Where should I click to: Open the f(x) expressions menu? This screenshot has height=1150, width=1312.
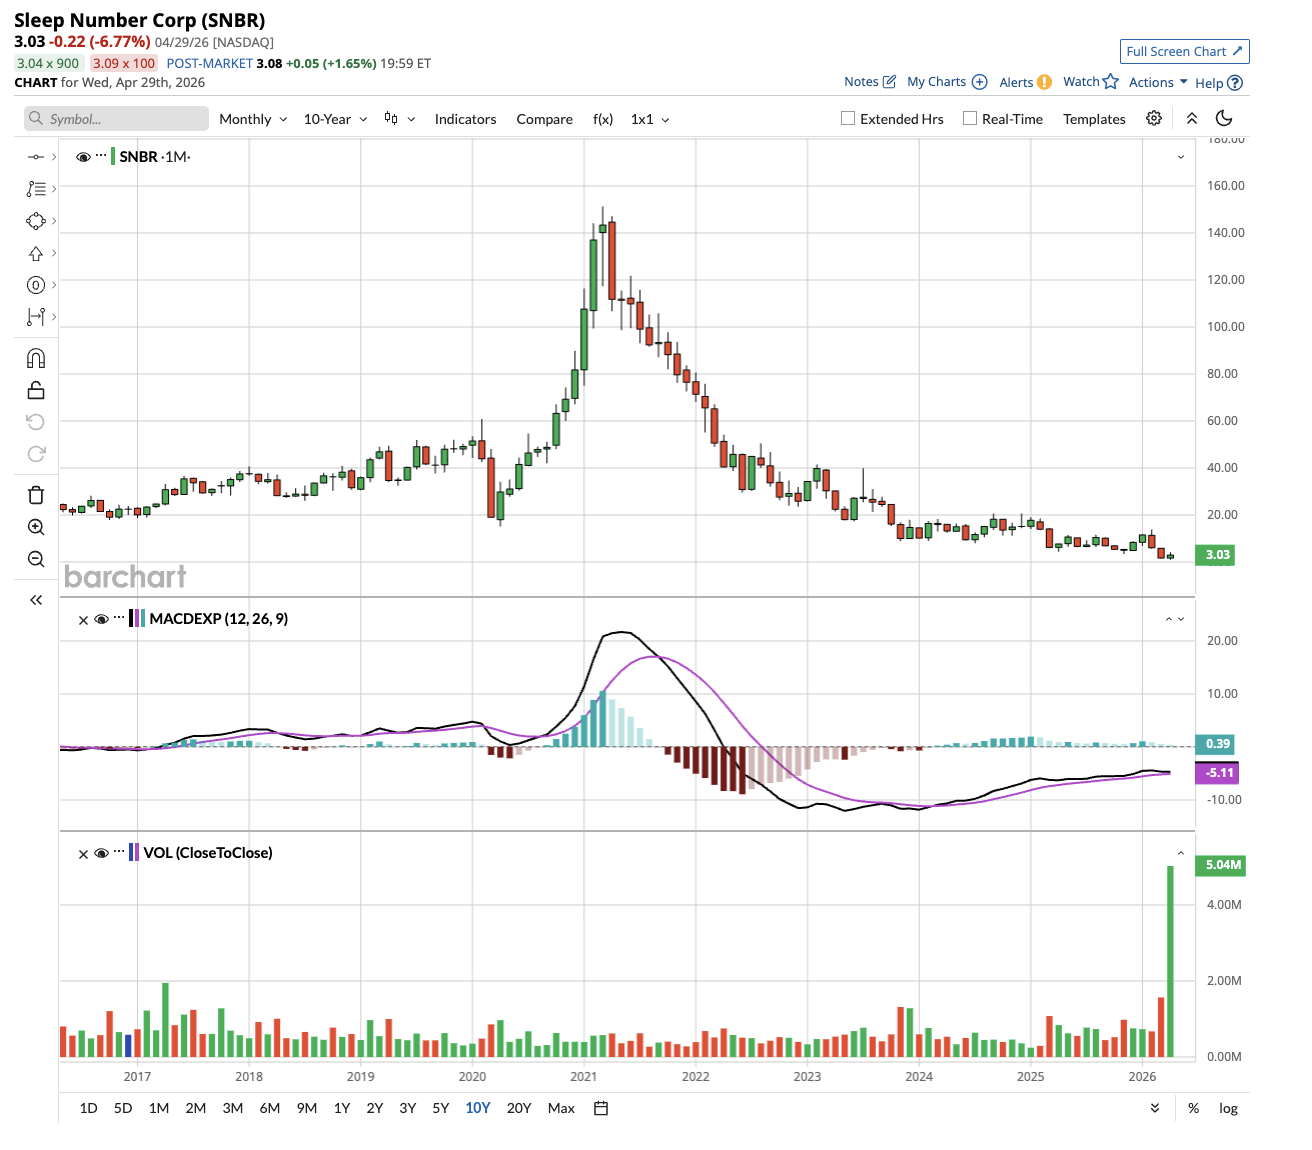point(603,119)
